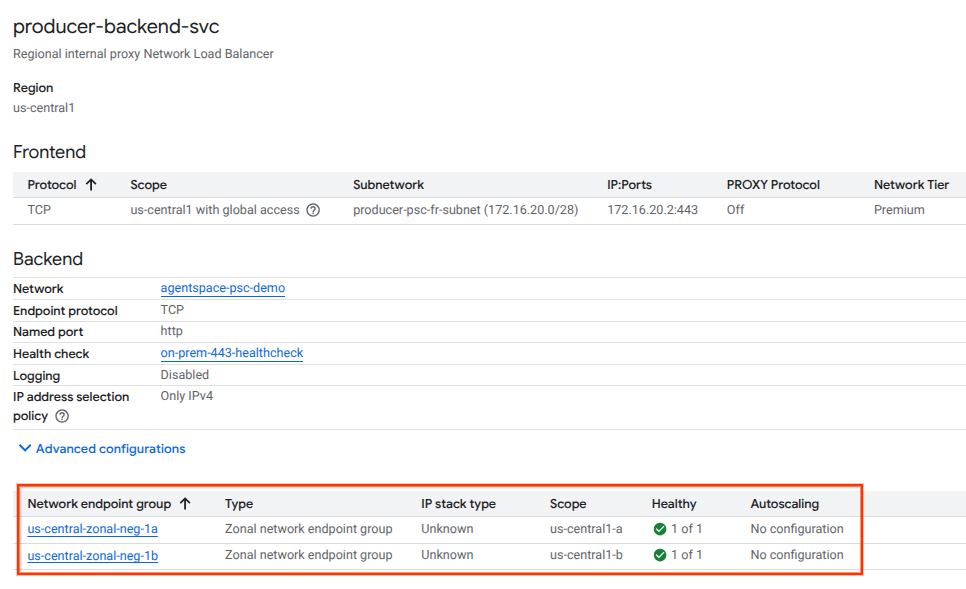
Task: Click the IP stack type column header
Action: click(x=458, y=504)
